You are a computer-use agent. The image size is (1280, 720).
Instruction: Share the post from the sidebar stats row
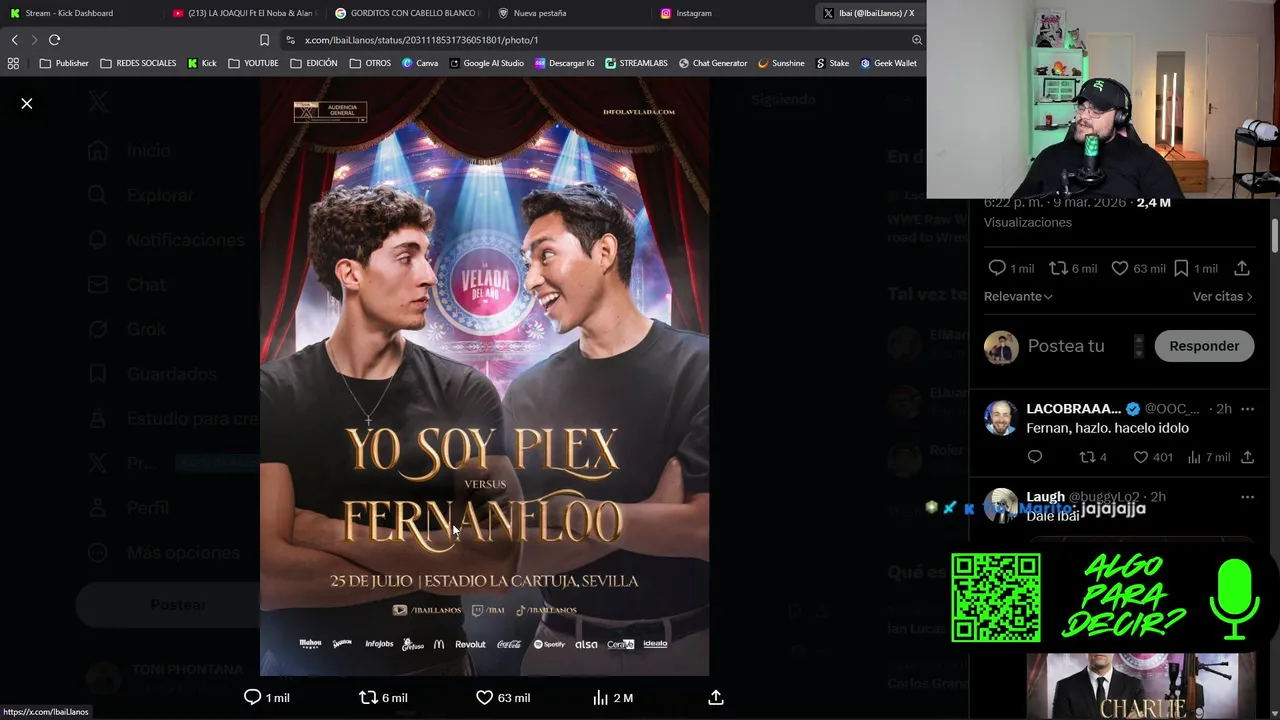pyautogui.click(x=1242, y=268)
